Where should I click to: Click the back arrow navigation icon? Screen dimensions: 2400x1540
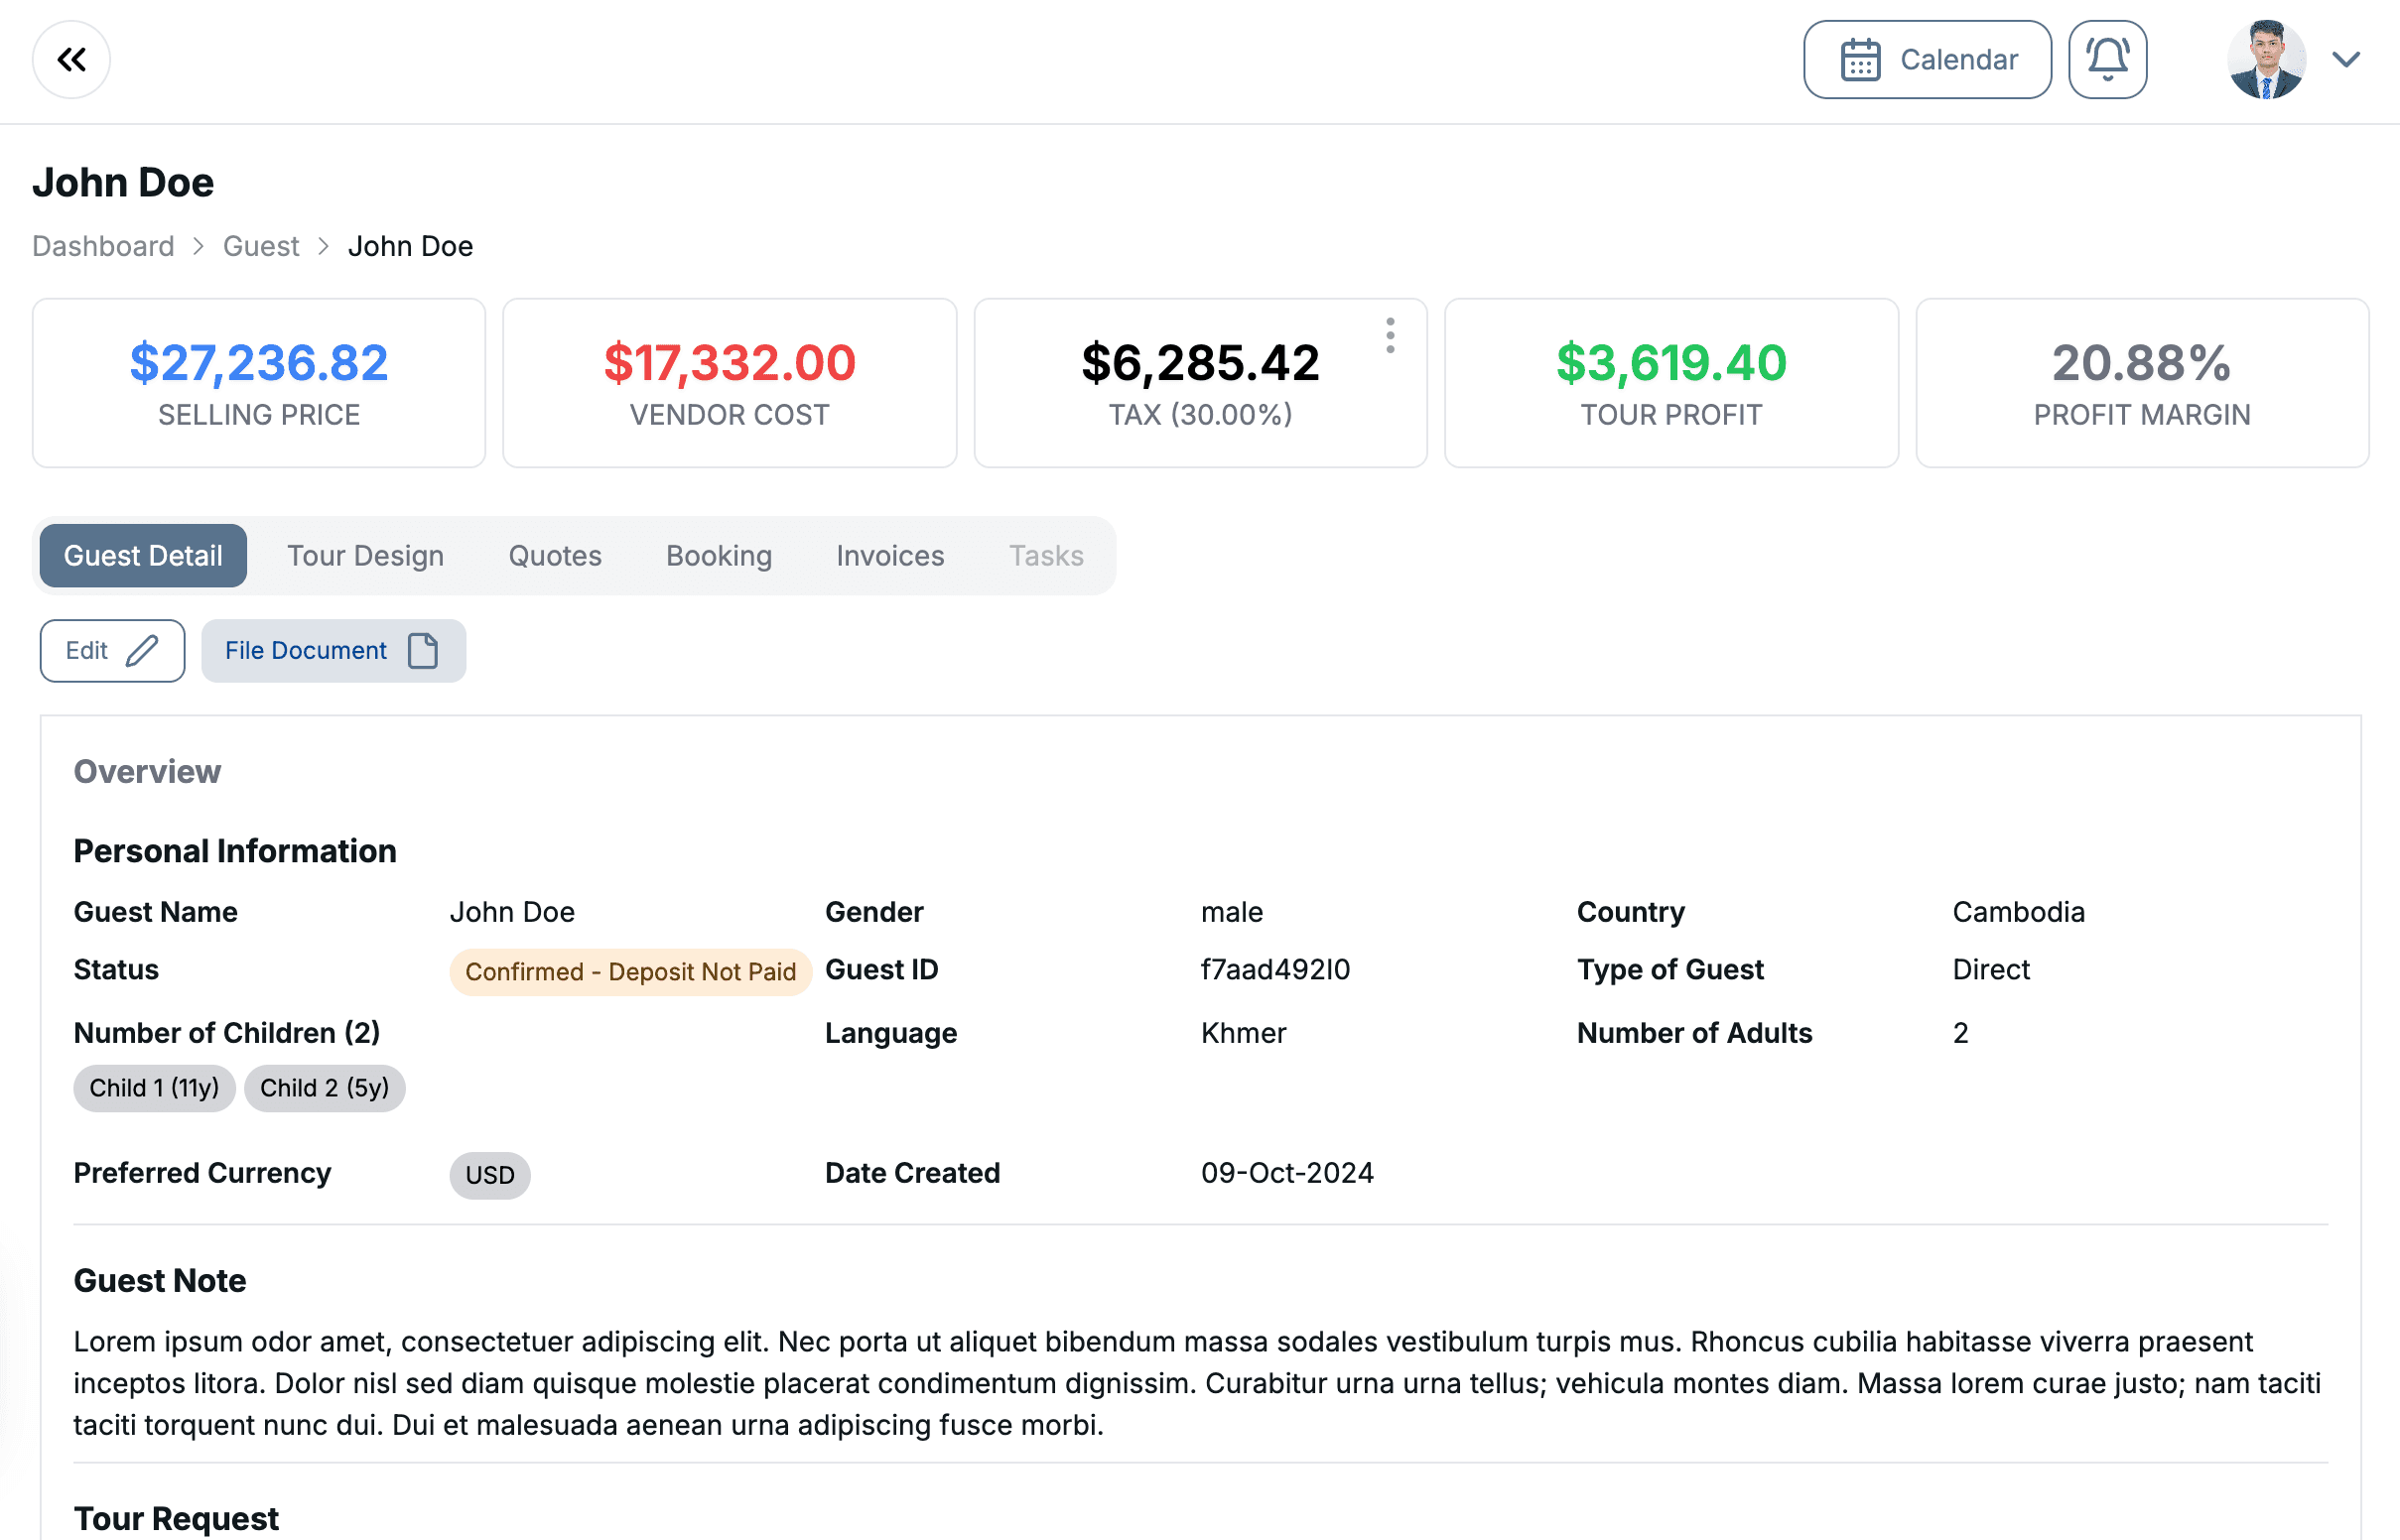pos(69,60)
